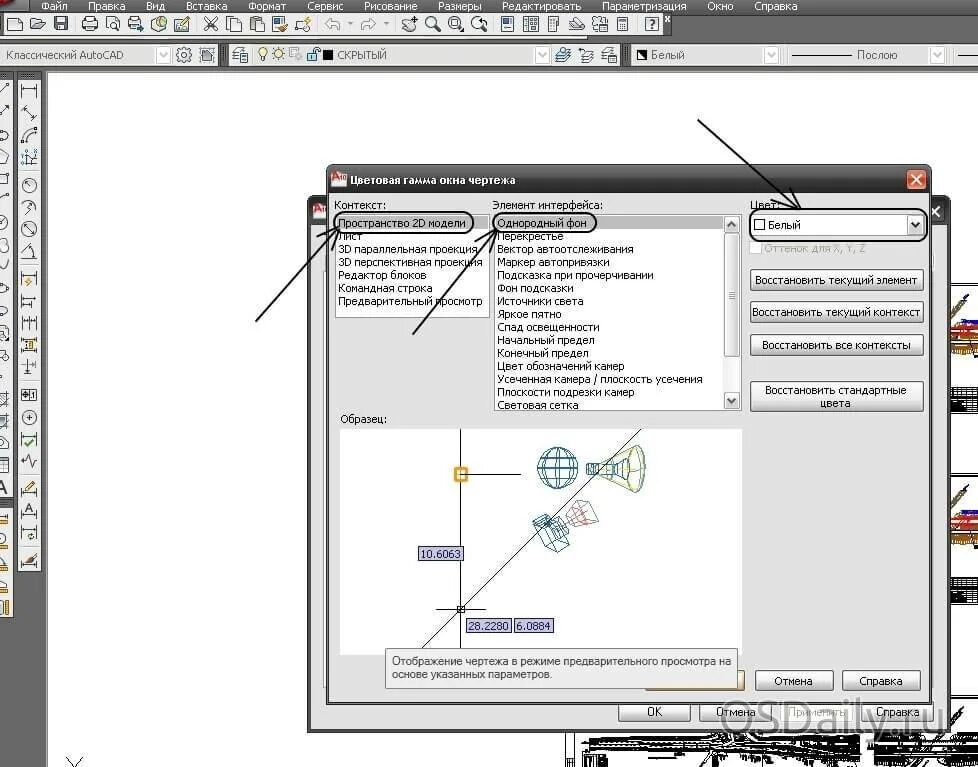Screen dimensions: 978x767
Task: Click the Zoom Previous icon
Action: coord(479,24)
